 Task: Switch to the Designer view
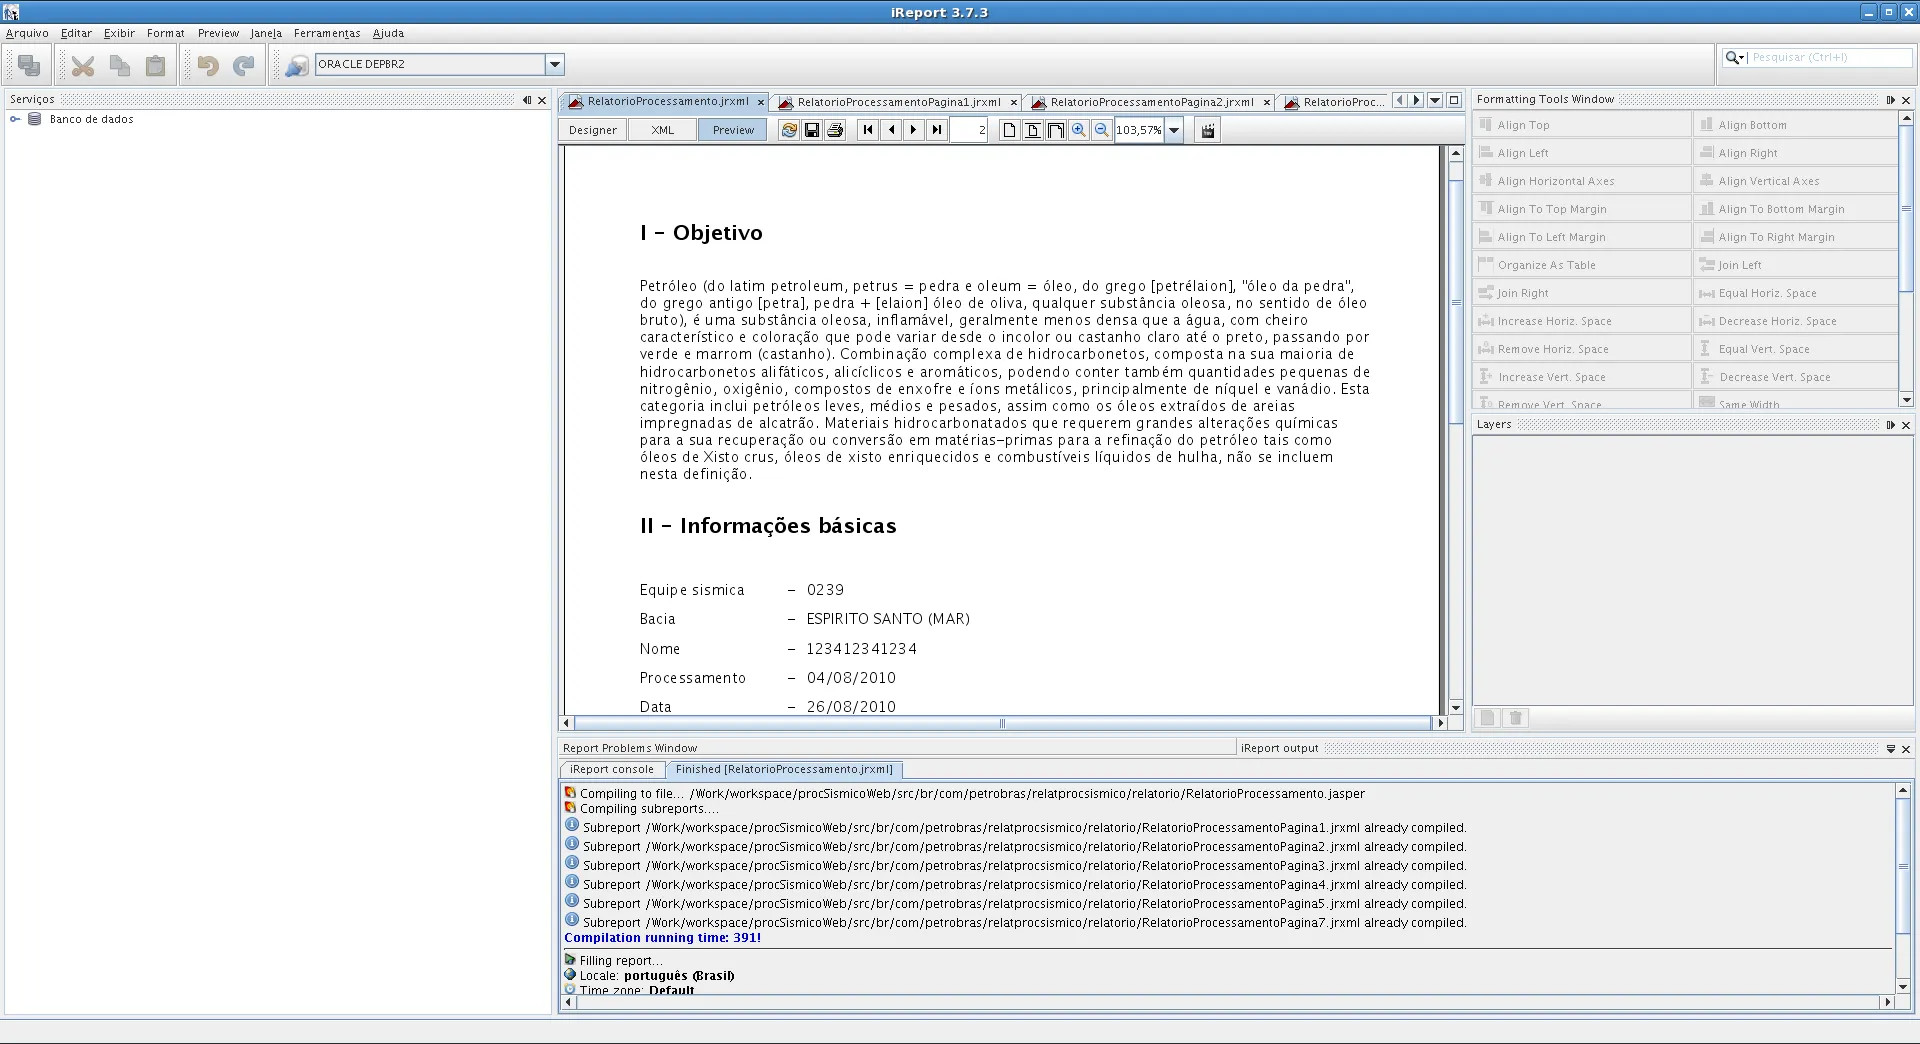pos(593,130)
